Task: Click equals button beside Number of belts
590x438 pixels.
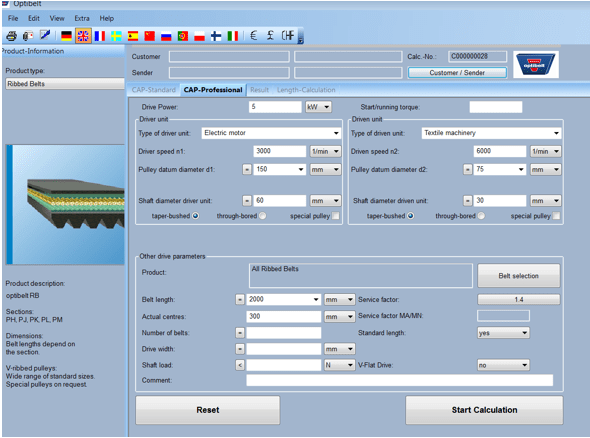Action: (240, 333)
